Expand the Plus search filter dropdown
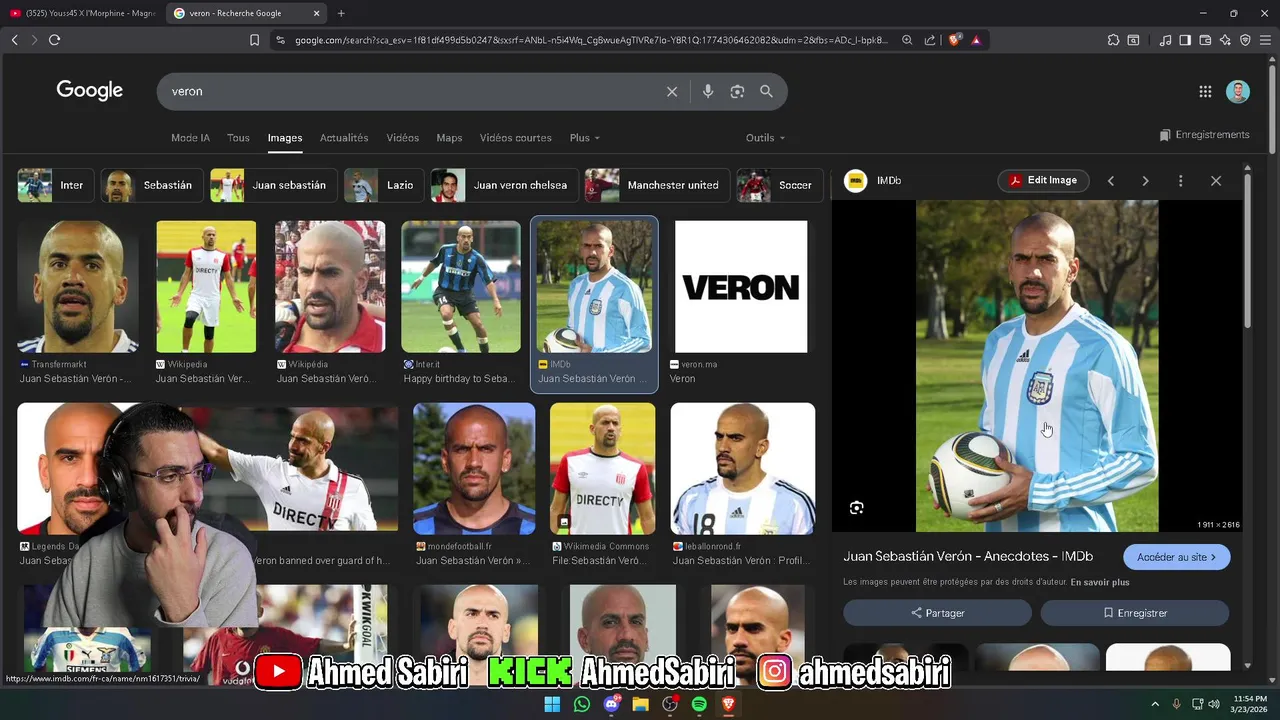 585,138
